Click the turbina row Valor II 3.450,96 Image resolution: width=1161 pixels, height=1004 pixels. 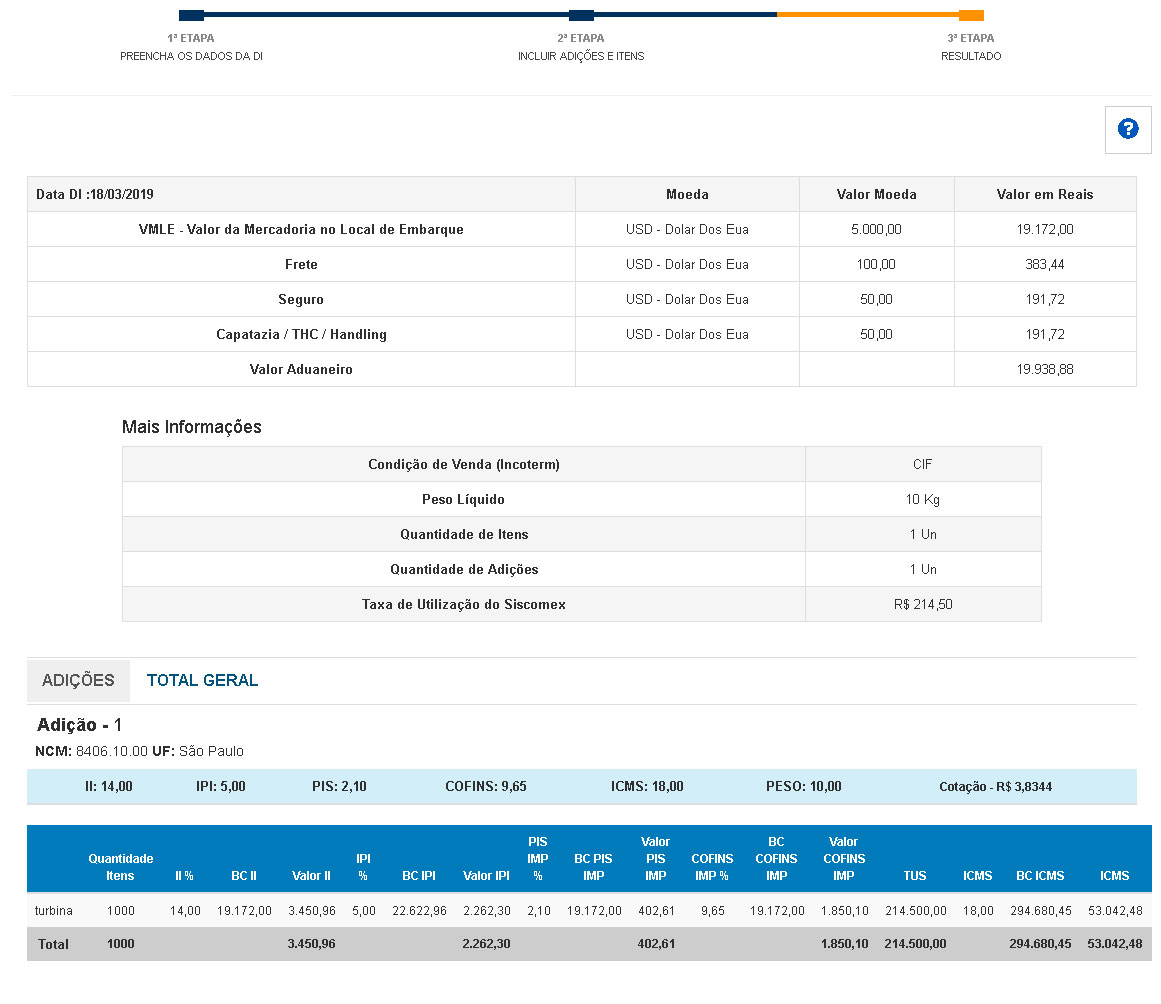(312, 911)
